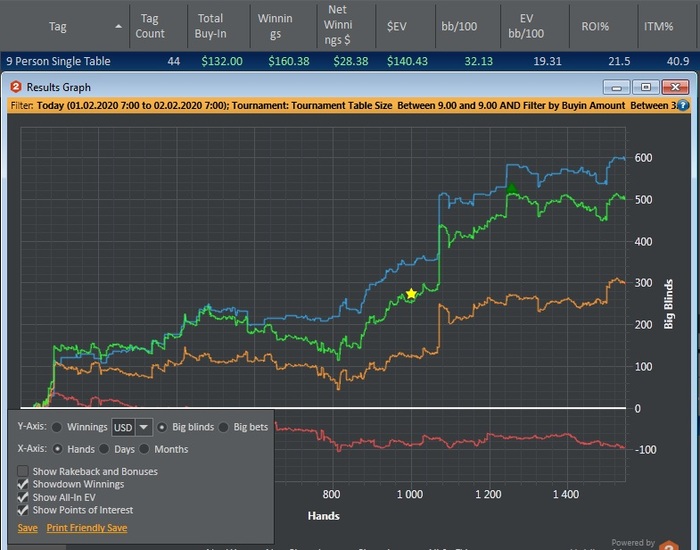
Task: Click the 40.9 ITM% cell
Action: (x=678, y=61)
